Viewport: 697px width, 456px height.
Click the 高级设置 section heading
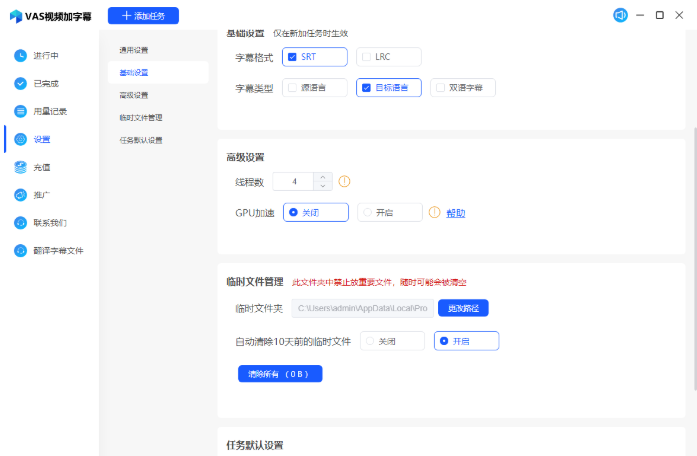point(245,157)
